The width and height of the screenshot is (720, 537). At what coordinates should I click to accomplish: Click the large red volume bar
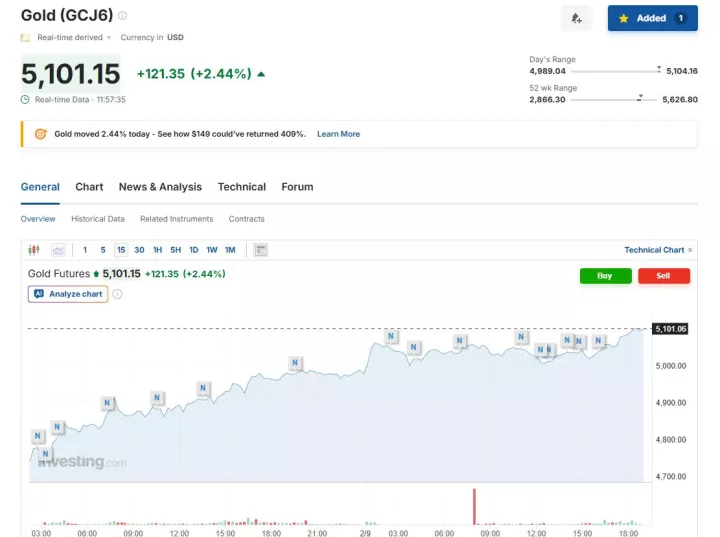click(x=474, y=506)
